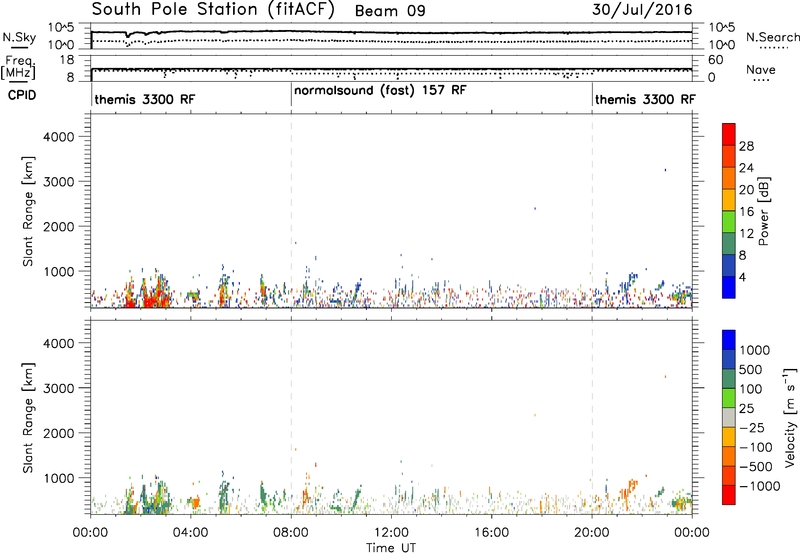Click the 'Time UT' axis title
800x554 pixels.
[x=391, y=548]
